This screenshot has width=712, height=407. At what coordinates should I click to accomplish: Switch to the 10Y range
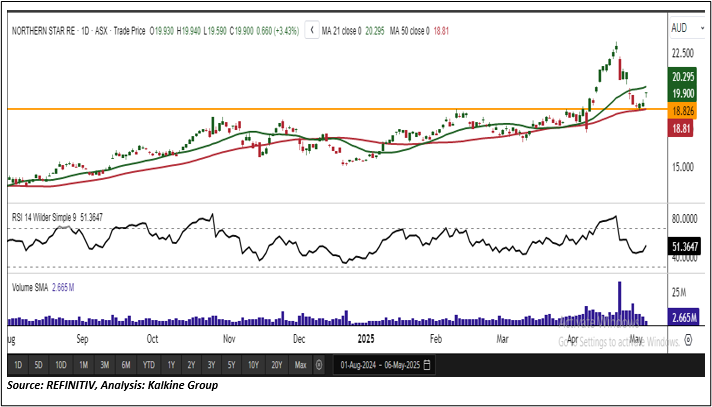point(253,365)
